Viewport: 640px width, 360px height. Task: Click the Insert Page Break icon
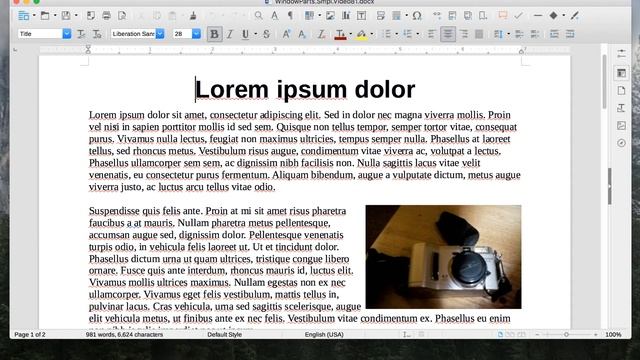coord(380,16)
